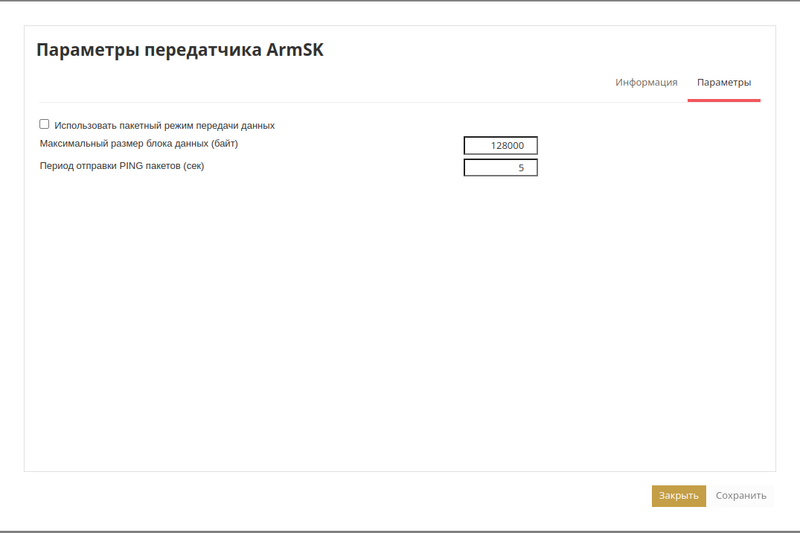
Task: Click the 'Использовать пакетный режим передачи данных' label
Action: pyautogui.click(x=164, y=126)
